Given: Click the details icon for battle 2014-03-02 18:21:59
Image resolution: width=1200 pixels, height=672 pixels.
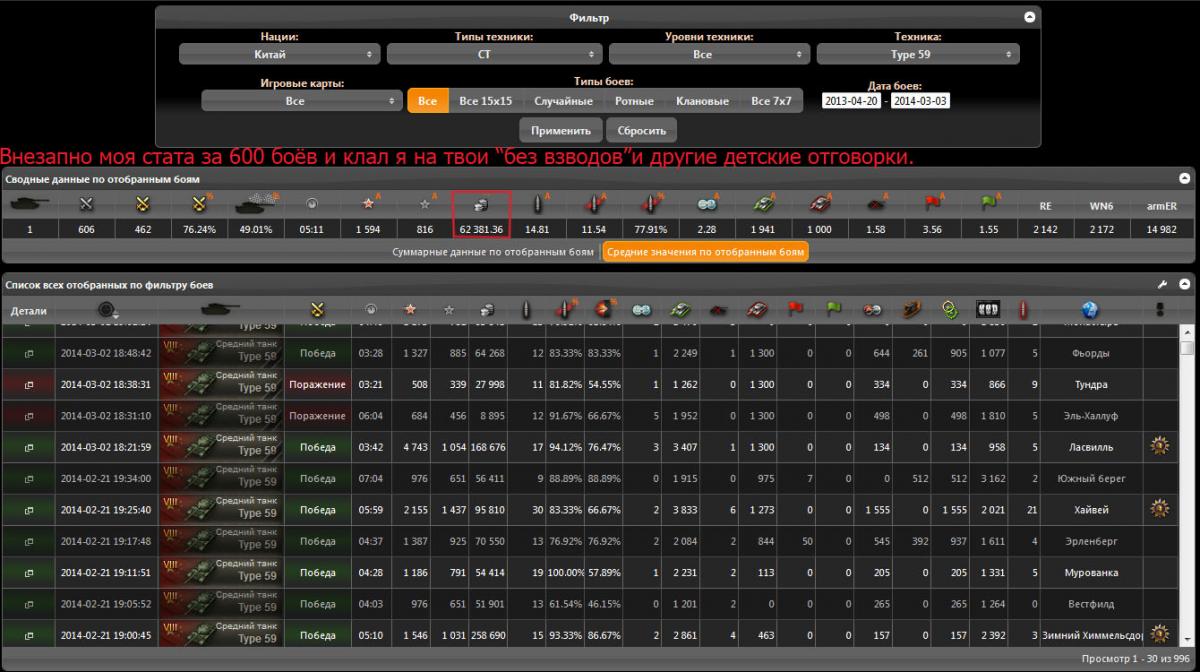Looking at the screenshot, I should pyautogui.click(x=28, y=447).
